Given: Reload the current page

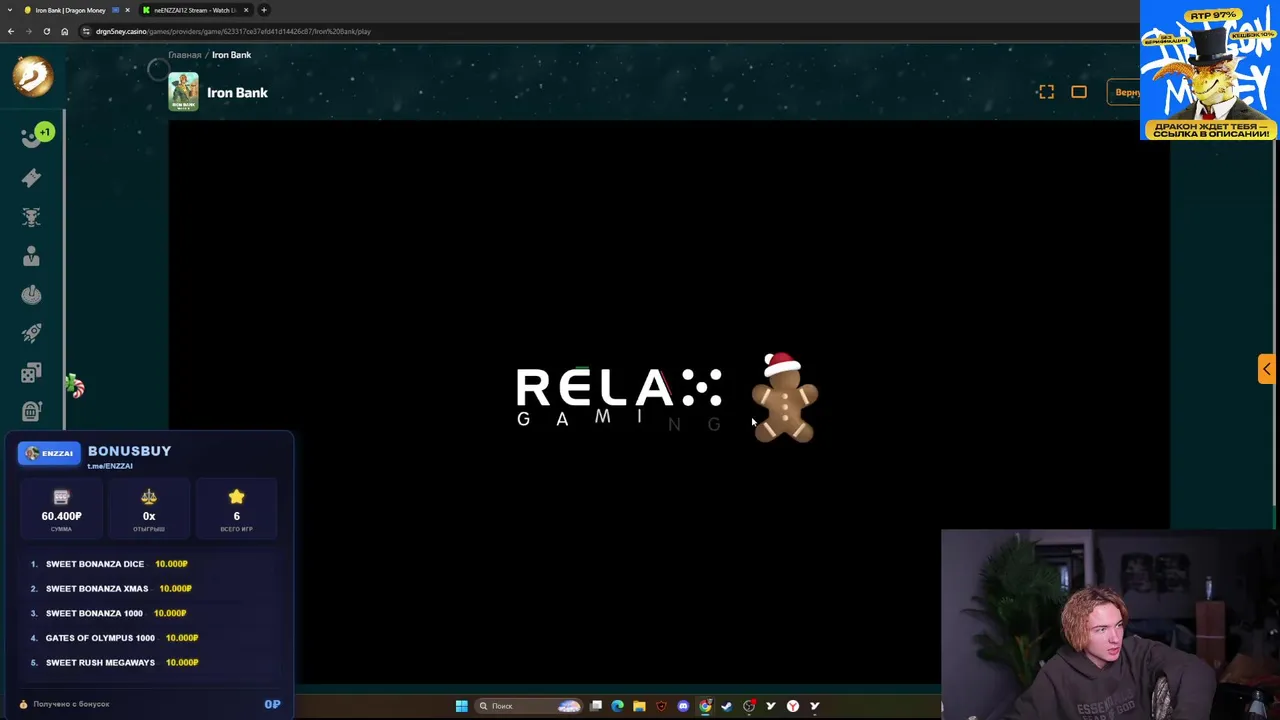Looking at the screenshot, I should 47,31.
